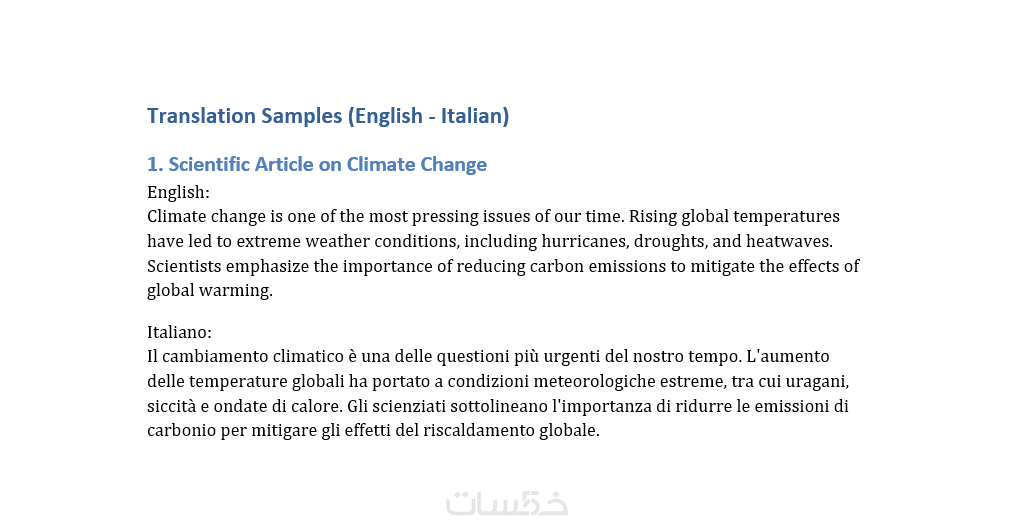The width and height of the screenshot is (1015, 527).
Task: Select the 'Scientific Article on Climate Change' heading
Action: [317, 165]
